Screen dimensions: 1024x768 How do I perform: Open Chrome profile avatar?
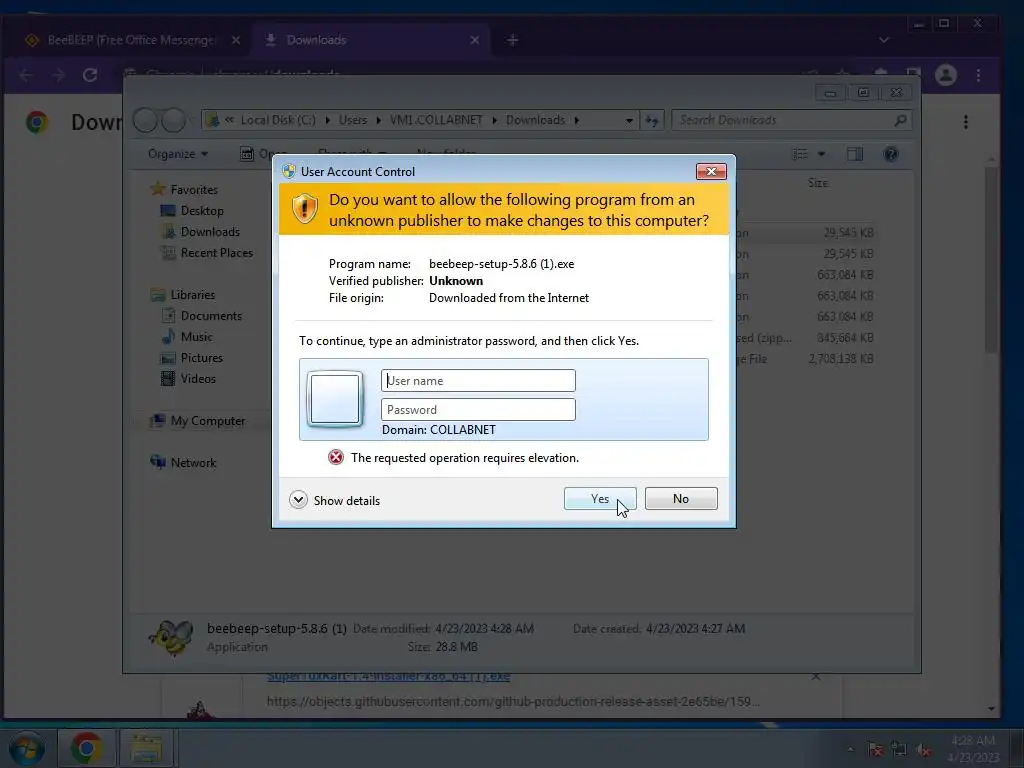tap(946, 75)
